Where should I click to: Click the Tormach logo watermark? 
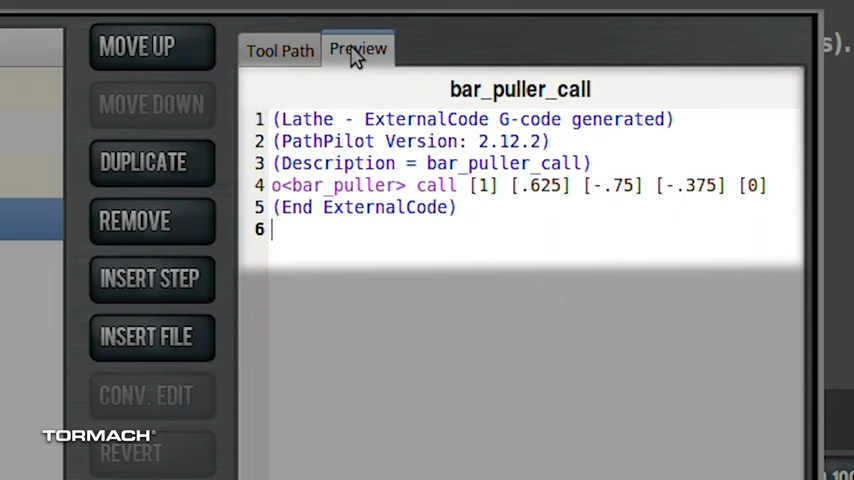click(x=98, y=435)
